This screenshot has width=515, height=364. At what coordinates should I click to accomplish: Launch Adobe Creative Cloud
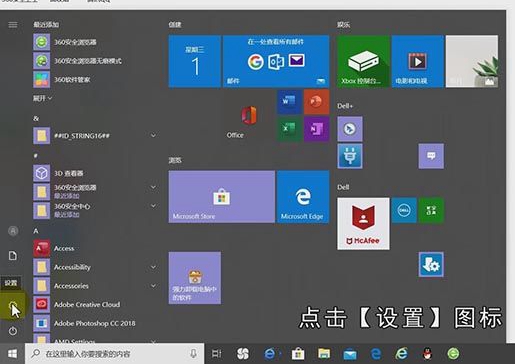tap(95, 304)
